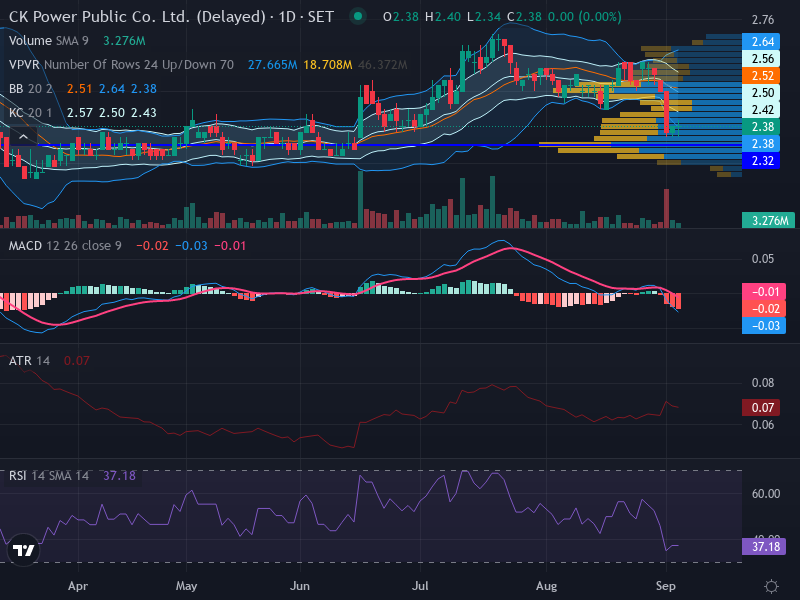Click the green market status dot
The width and height of the screenshot is (800, 600).
pos(358,17)
